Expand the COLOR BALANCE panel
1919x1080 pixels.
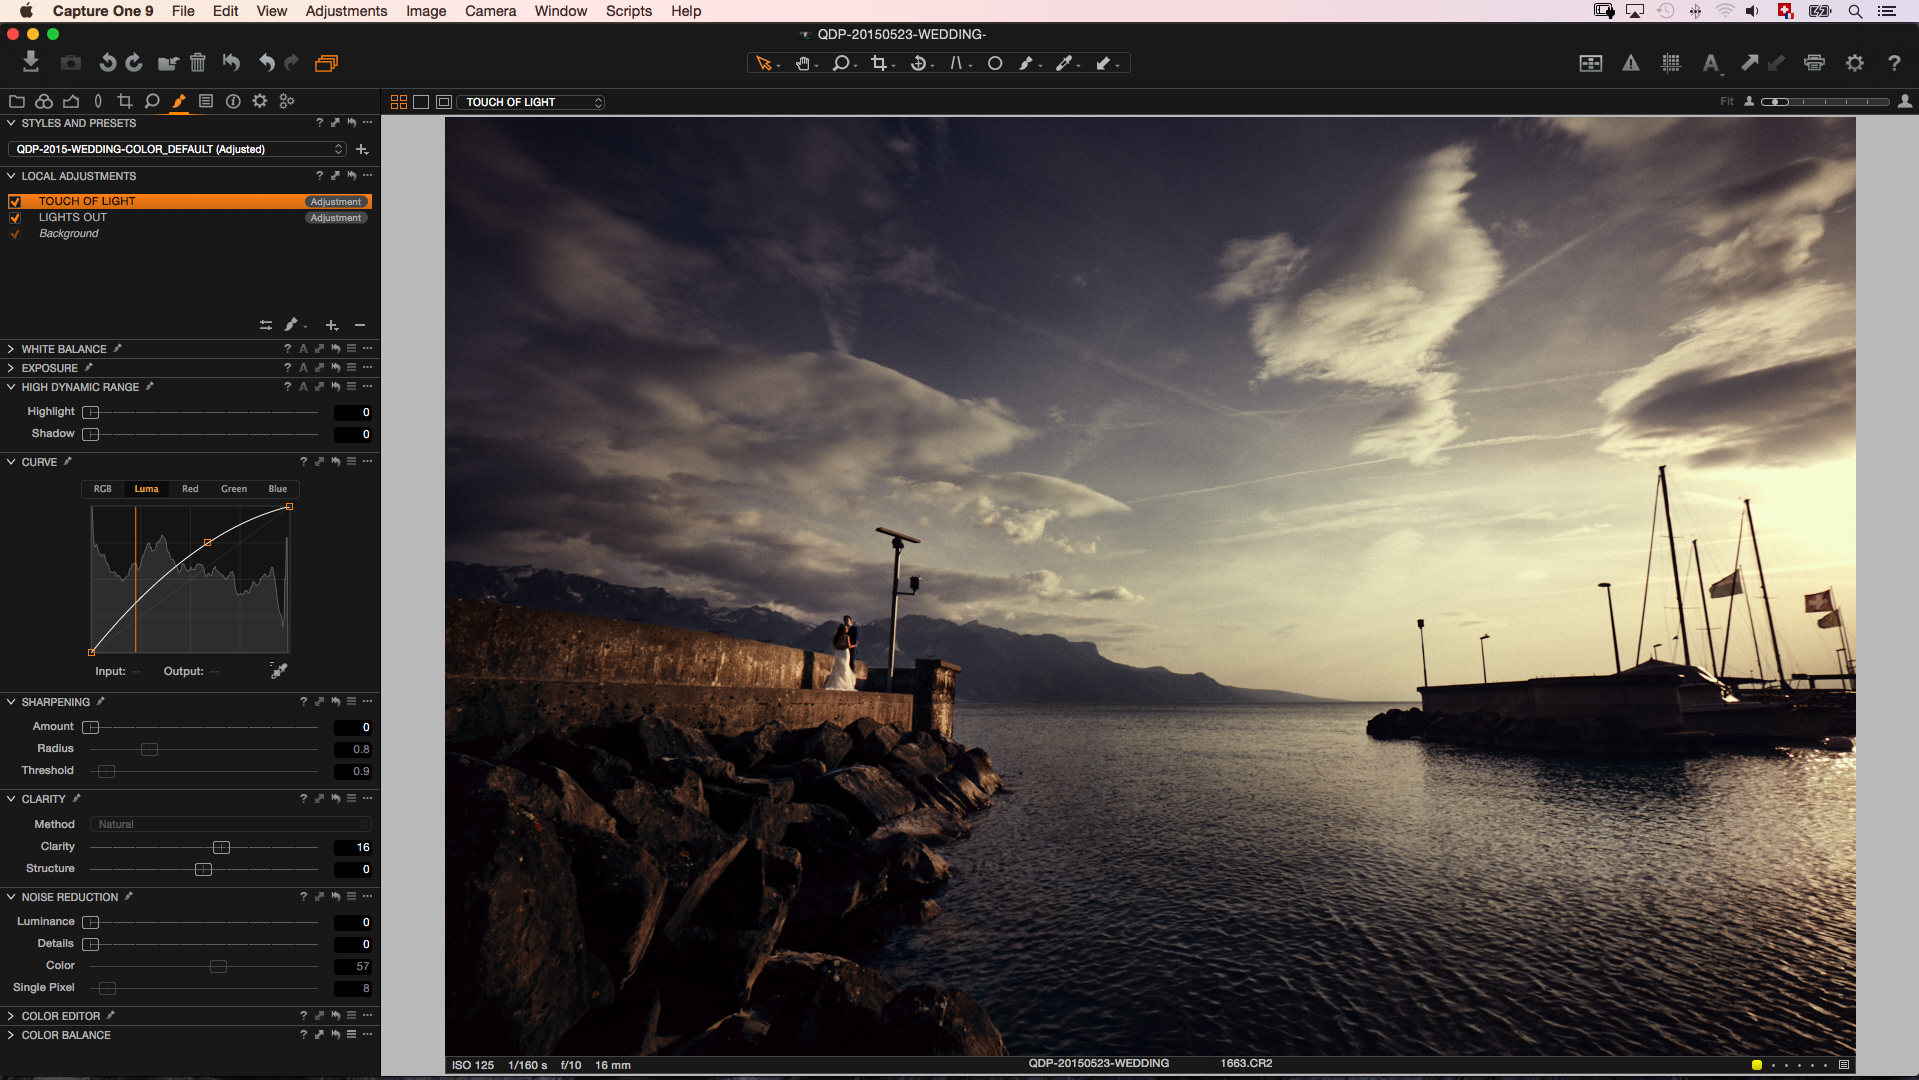point(11,1035)
